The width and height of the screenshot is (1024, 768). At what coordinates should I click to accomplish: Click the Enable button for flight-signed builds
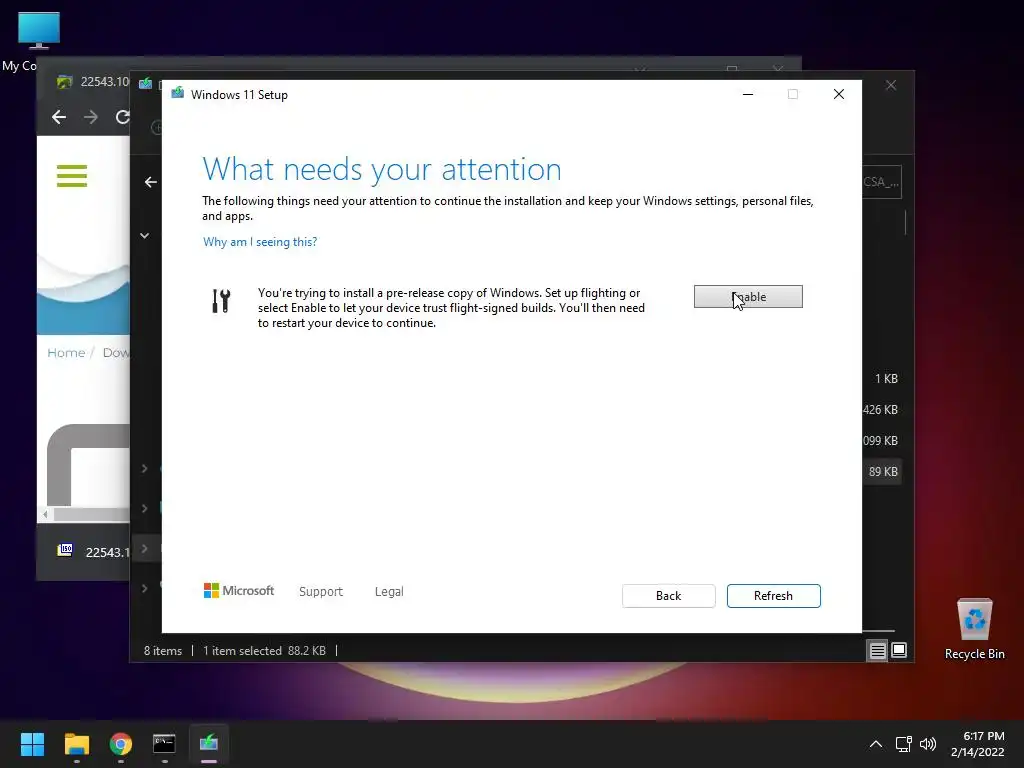pos(748,296)
